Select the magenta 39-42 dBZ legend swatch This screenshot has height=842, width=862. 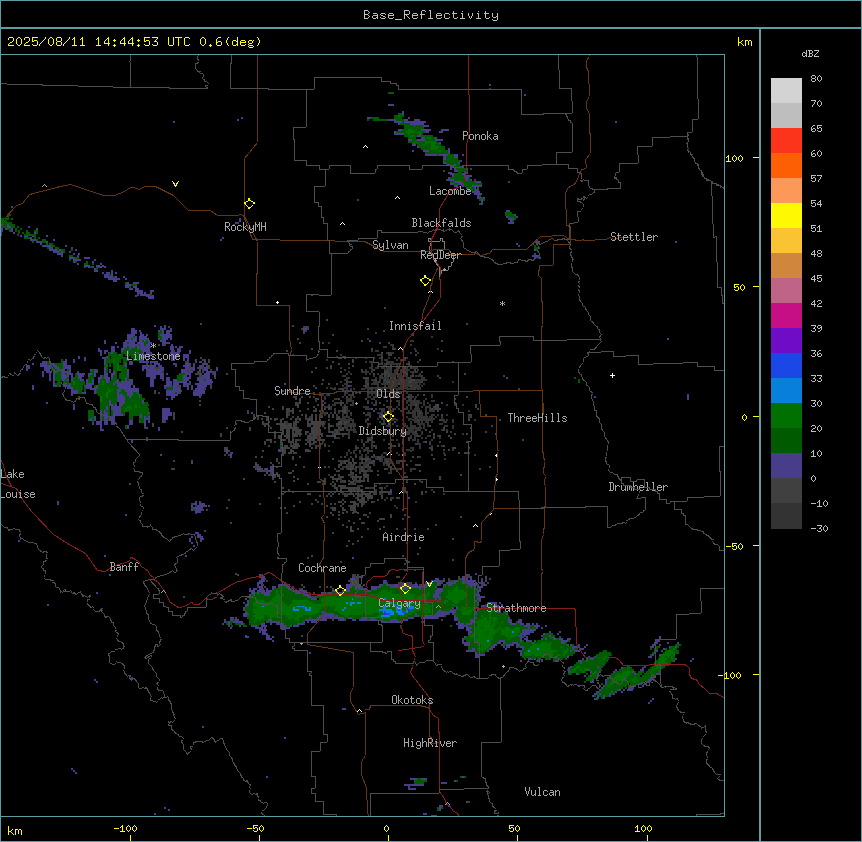[x=786, y=315]
